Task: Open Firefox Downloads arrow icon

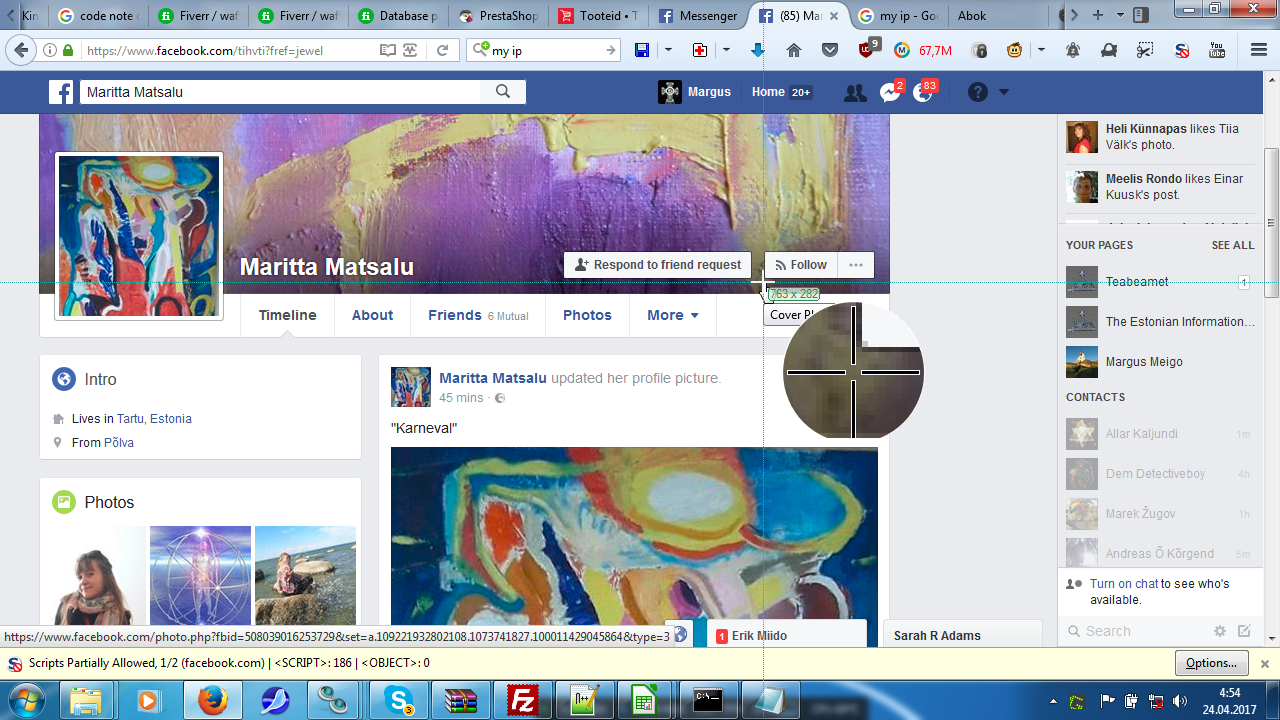Action: pos(758,50)
